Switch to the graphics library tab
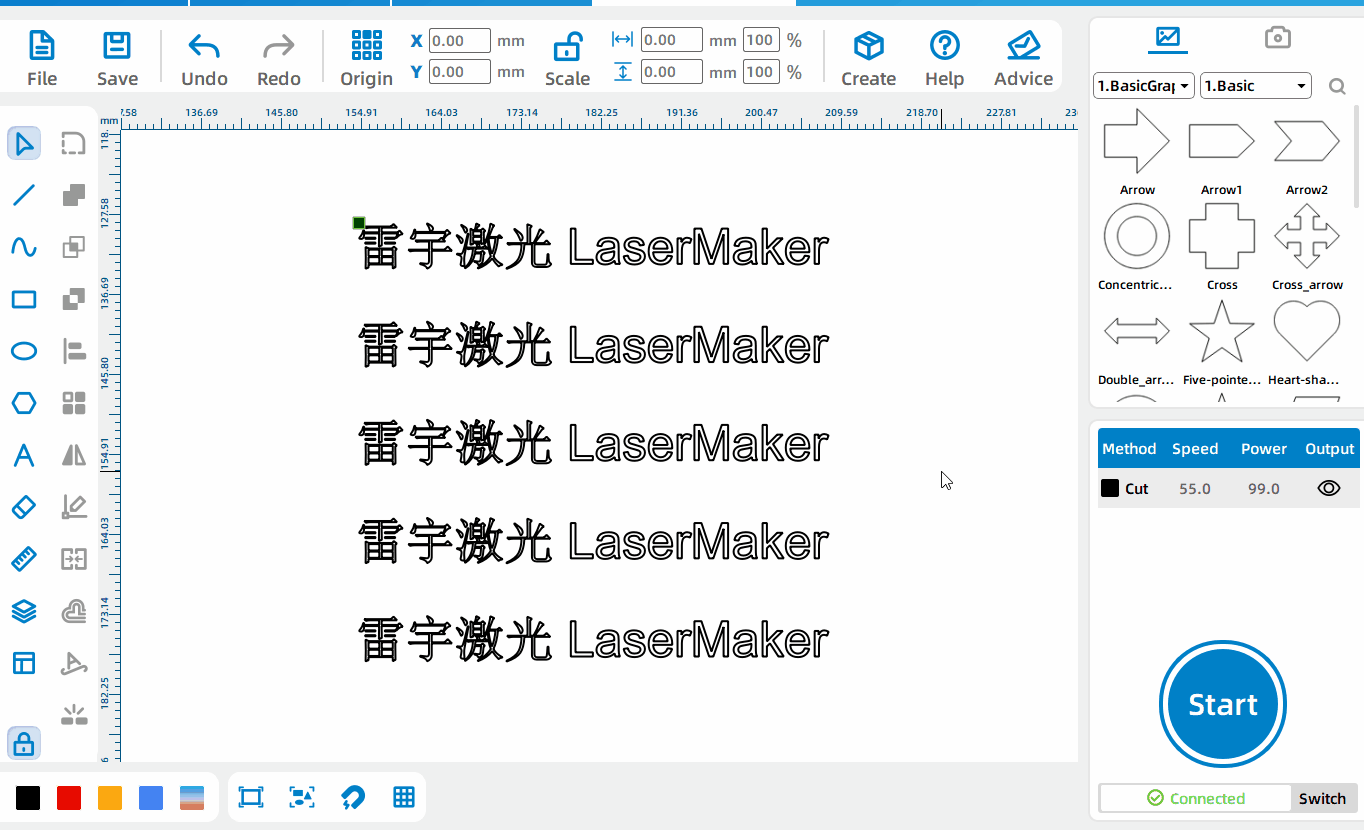The image size is (1364, 830). pos(1167,38)
